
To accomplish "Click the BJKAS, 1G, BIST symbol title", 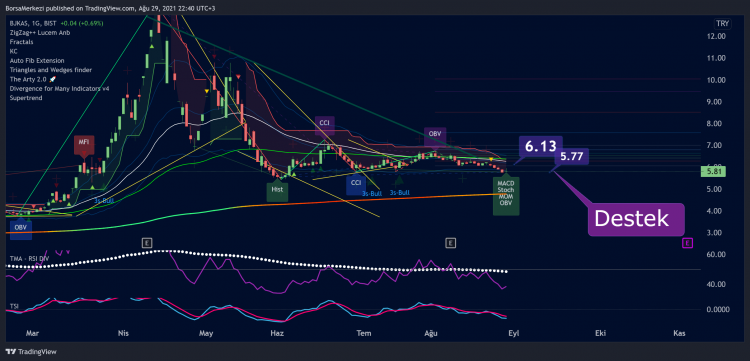I will pos(33,23).
